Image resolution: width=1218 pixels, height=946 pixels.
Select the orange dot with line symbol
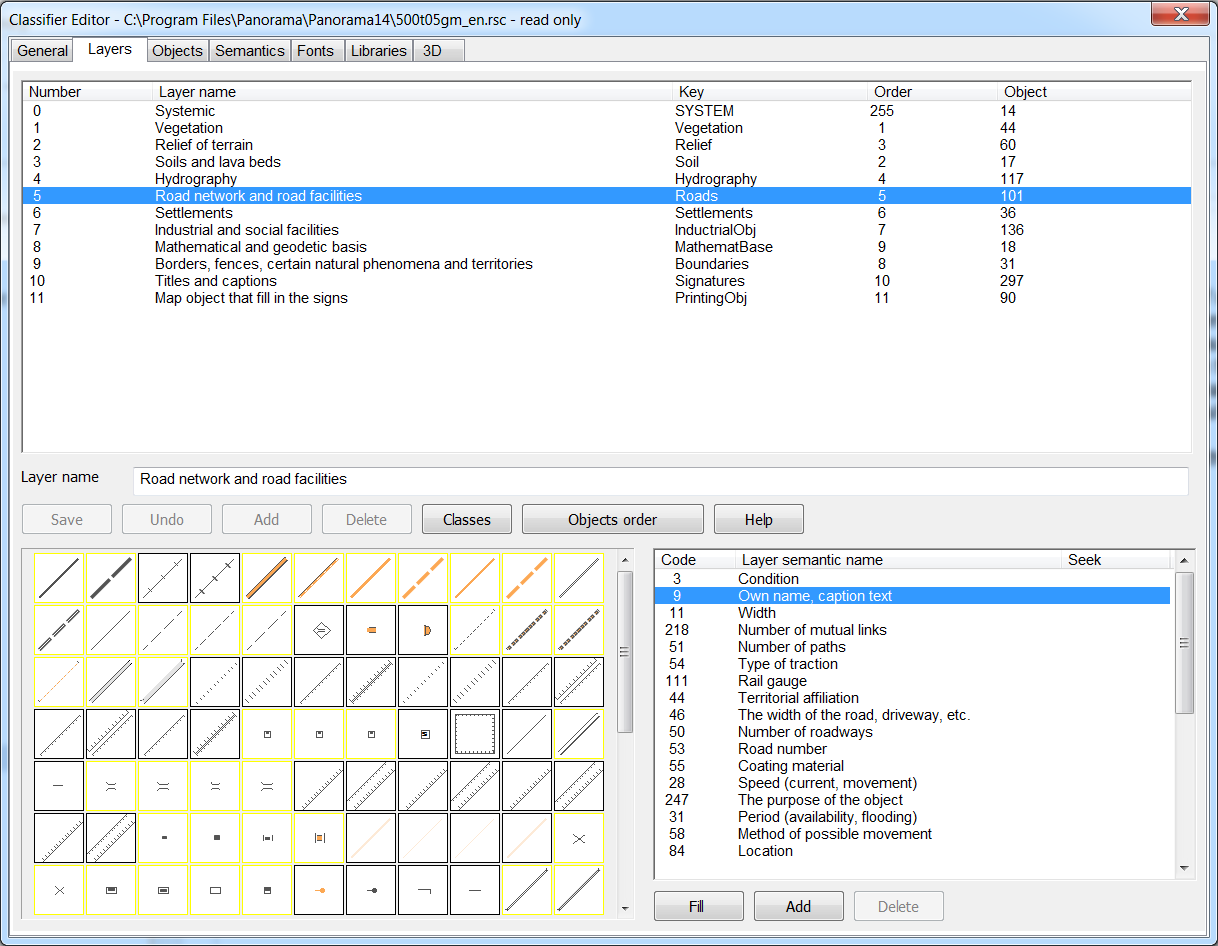320,890
